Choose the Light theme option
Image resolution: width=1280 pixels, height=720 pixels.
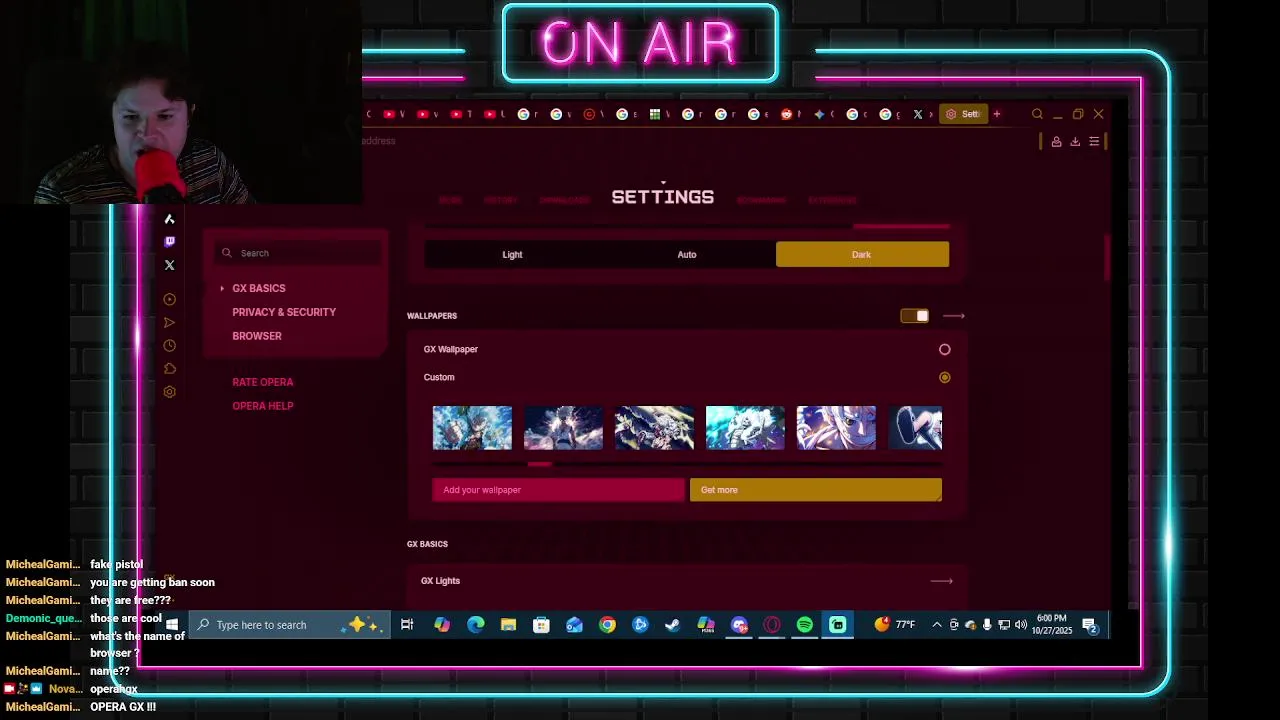(512, 254)
